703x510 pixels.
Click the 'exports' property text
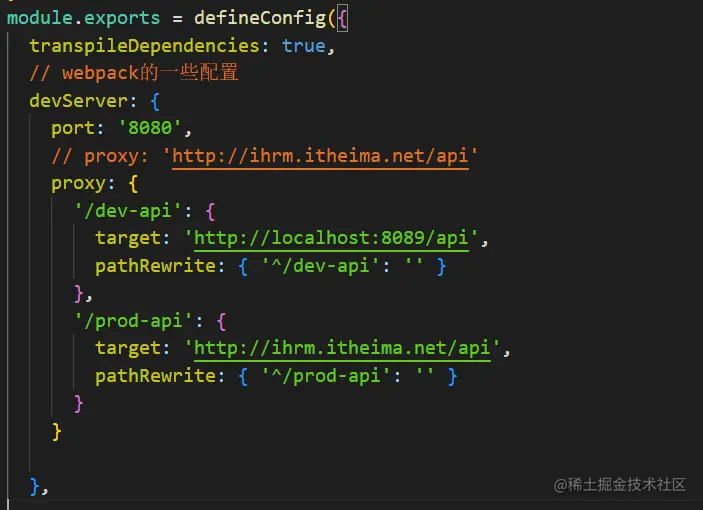pyautogui.click(x=122, y=18)
